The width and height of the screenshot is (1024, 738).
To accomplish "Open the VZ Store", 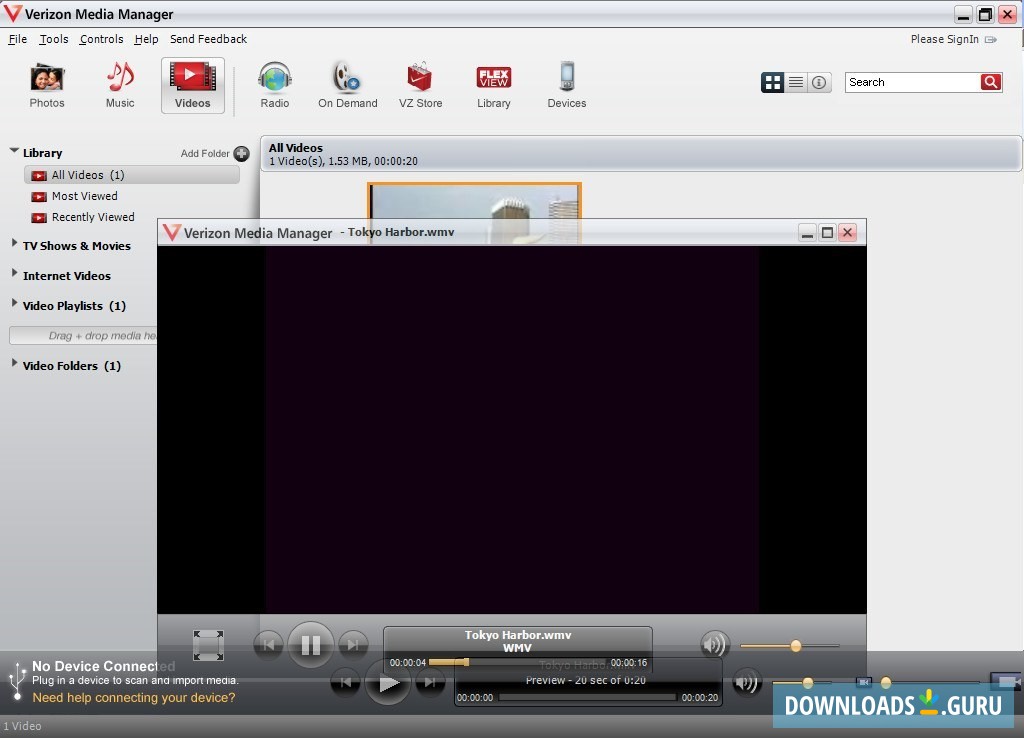I will pos(420,84).
